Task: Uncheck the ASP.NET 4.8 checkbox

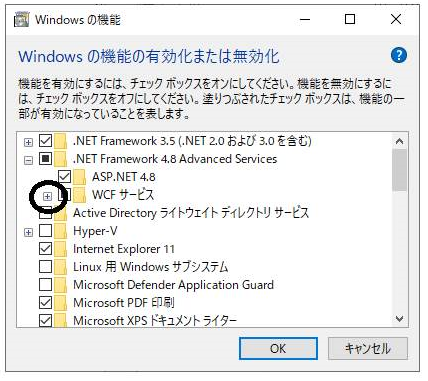Action: [64, 177]
